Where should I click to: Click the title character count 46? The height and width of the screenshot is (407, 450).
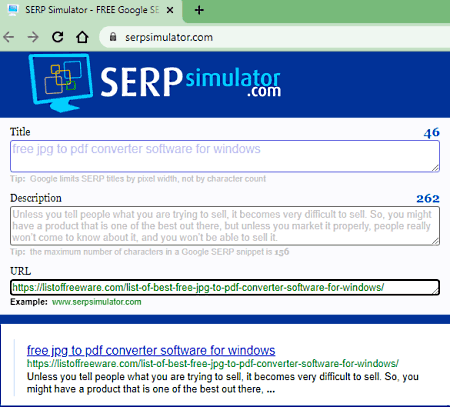432,133
